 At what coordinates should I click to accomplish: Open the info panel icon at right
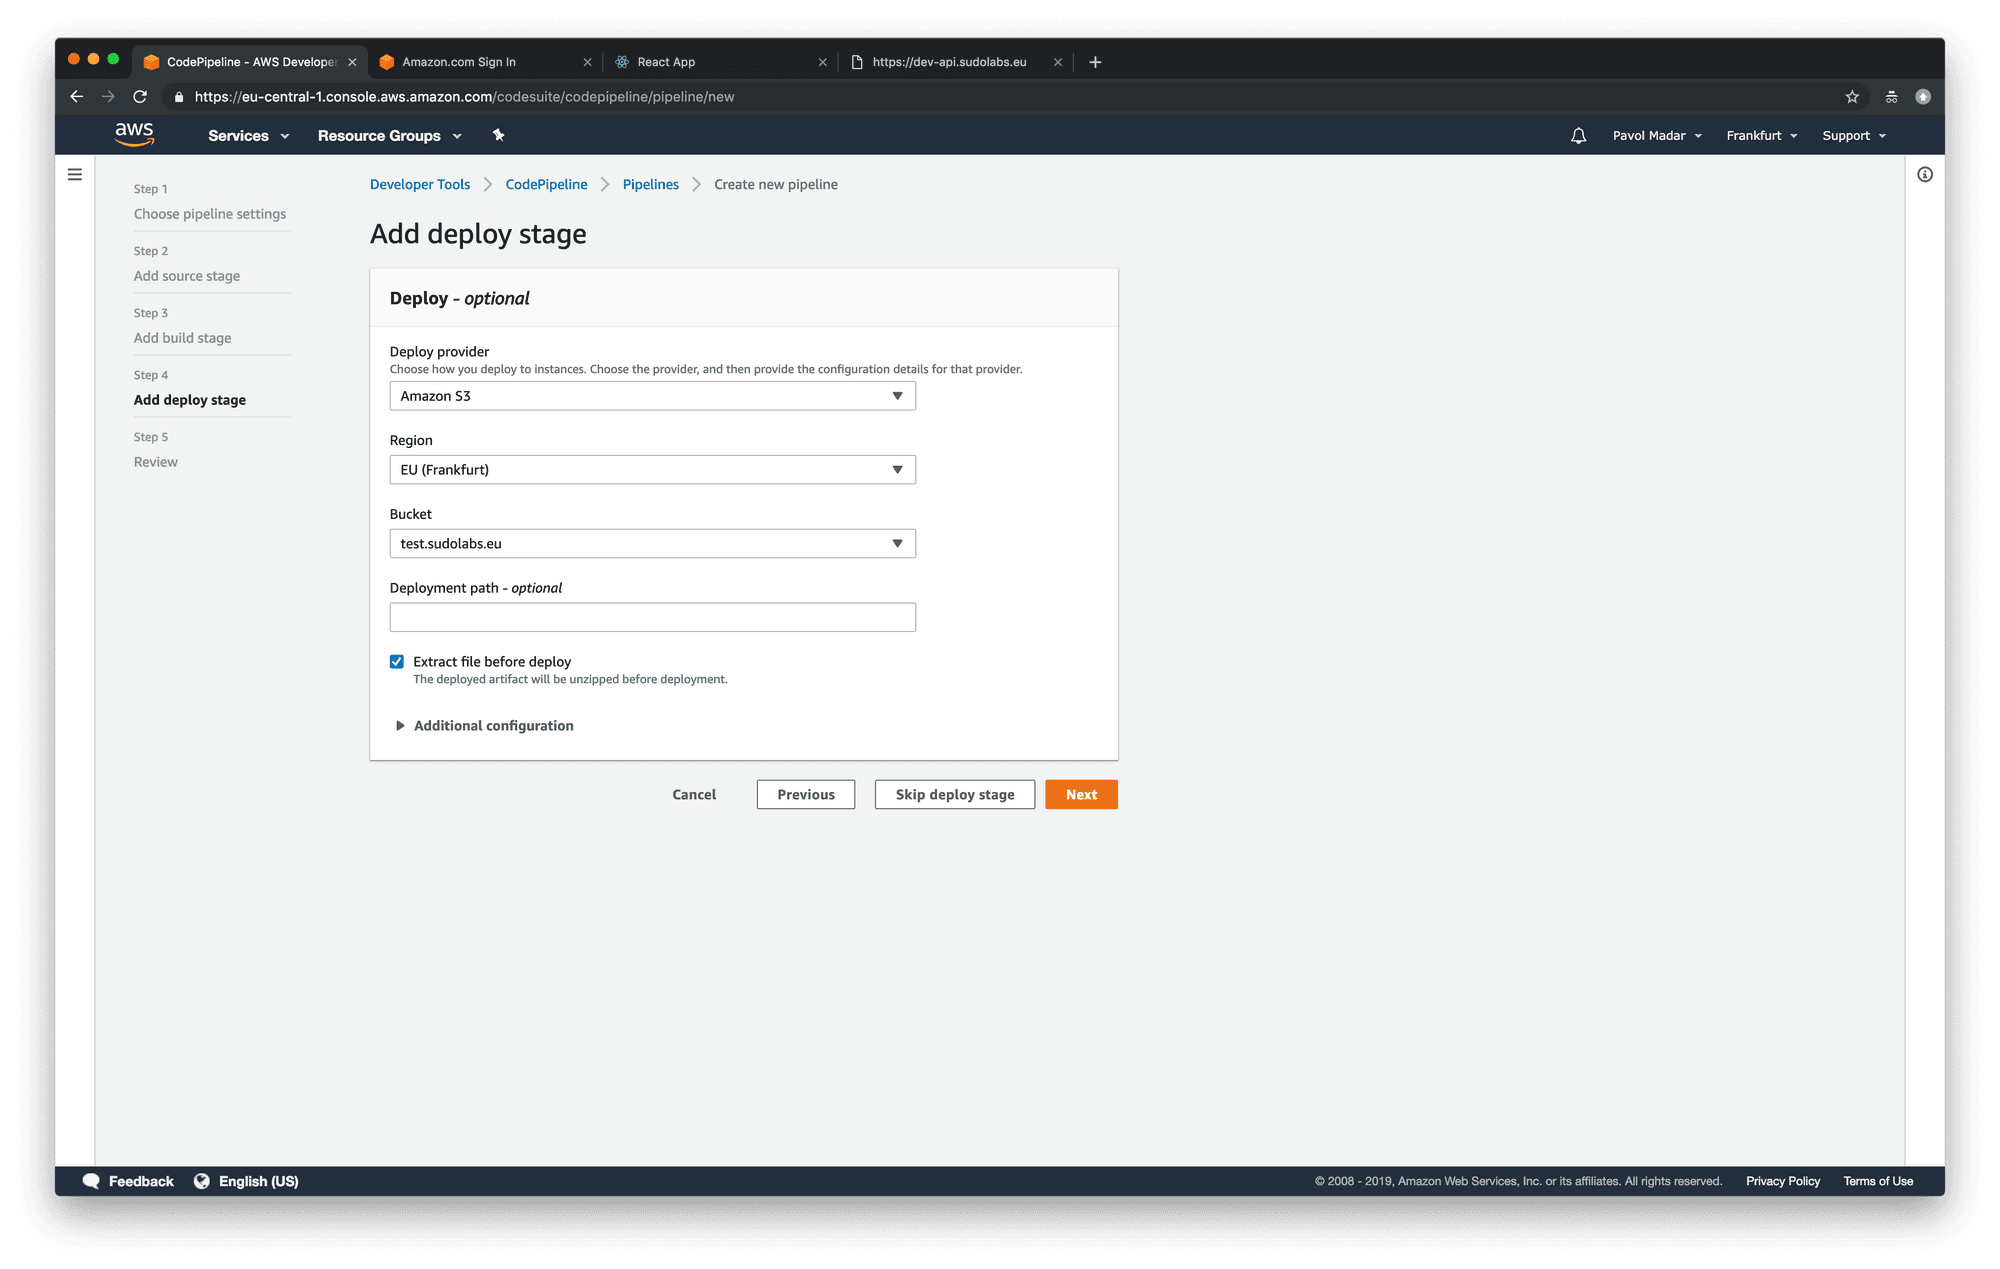pyautogui.click(x=1925, y=174)
